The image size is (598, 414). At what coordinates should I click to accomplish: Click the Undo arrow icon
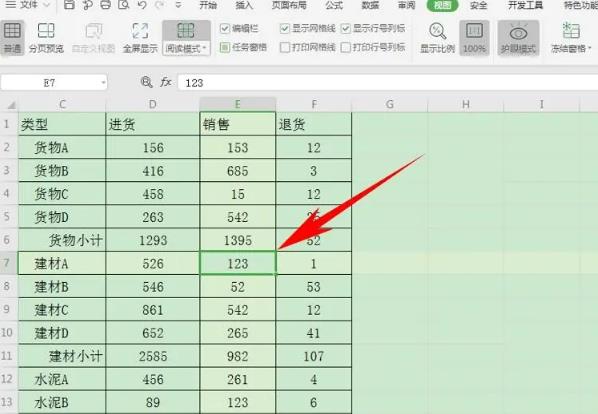tap(141, 5)
